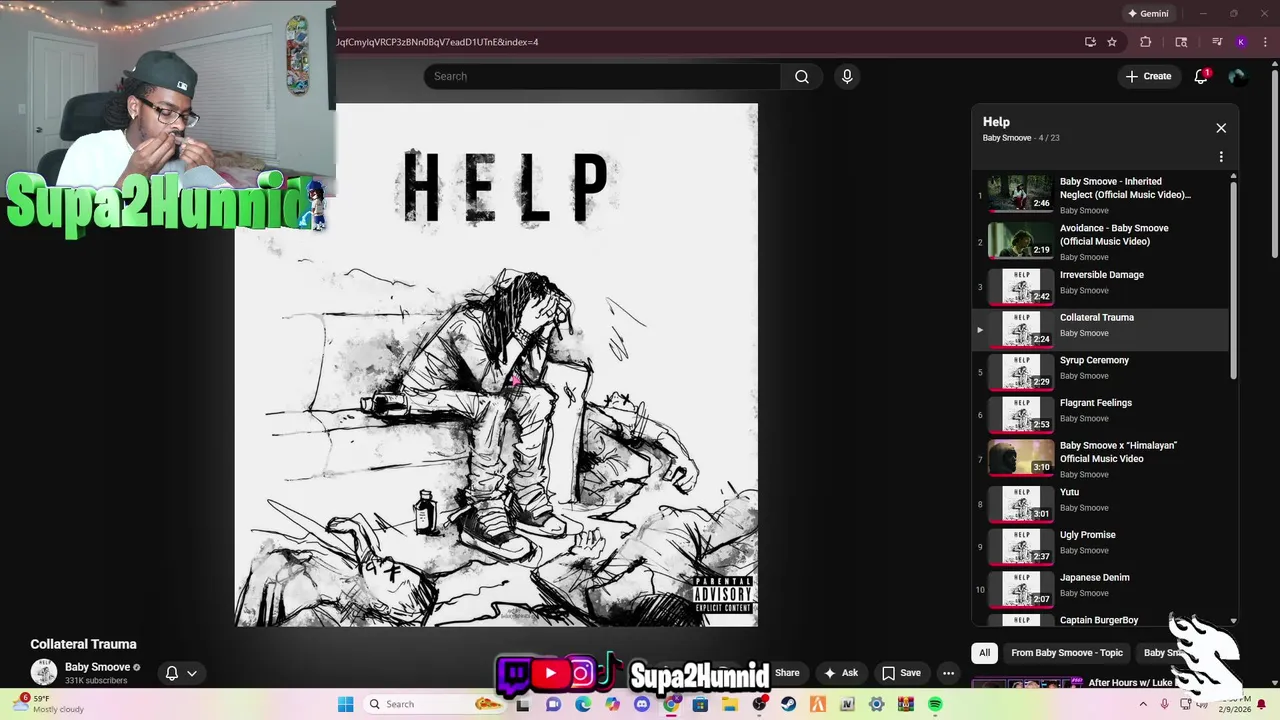
Task: Select the All filter chip
Action: pos(984,653)
